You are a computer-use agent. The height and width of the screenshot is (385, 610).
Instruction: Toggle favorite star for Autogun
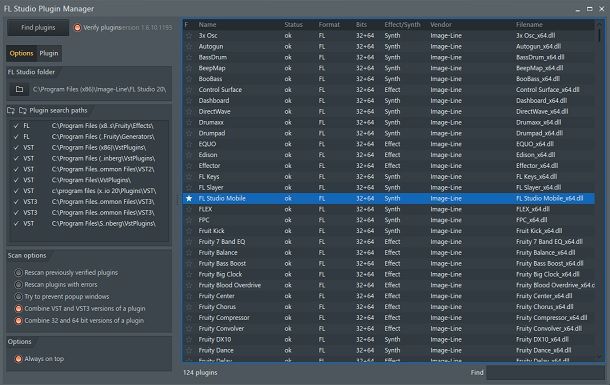click(189, 46)
